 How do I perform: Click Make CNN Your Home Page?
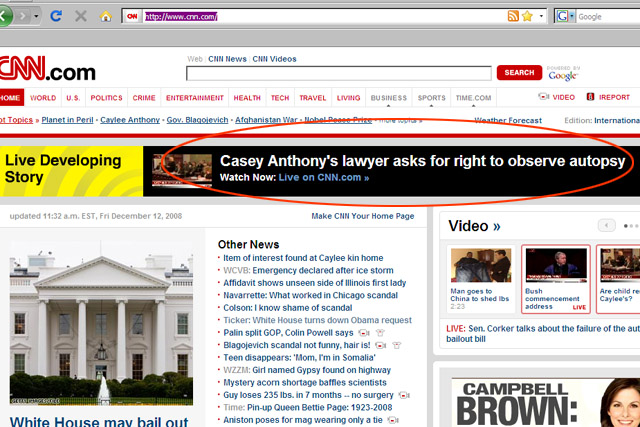pos(362,216)
